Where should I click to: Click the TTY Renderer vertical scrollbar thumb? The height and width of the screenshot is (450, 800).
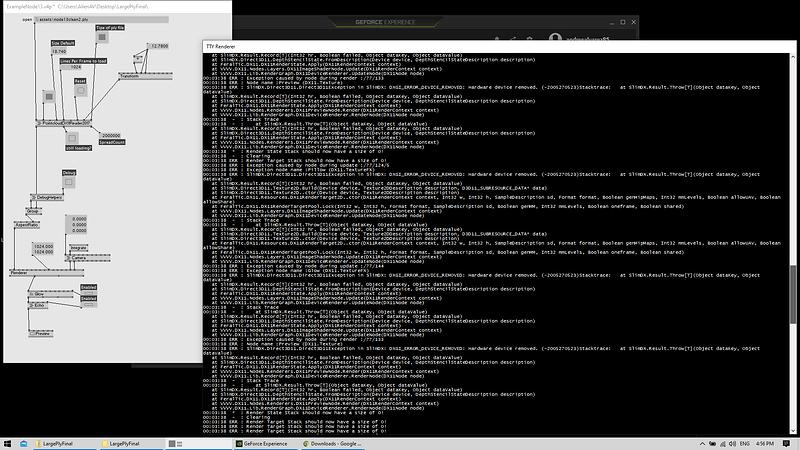793,294
